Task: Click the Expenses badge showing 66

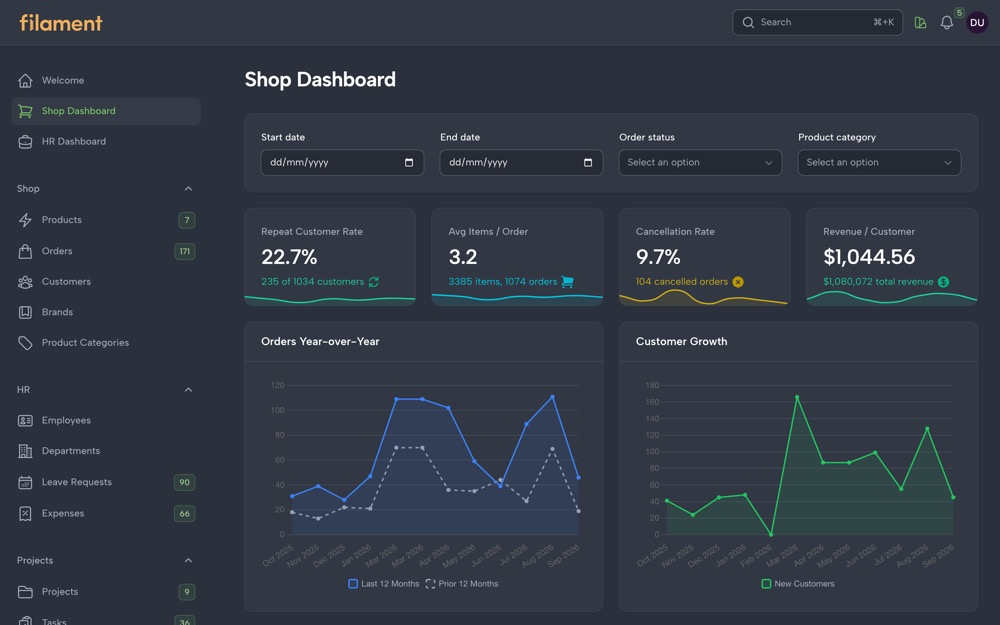Action: click(185, 513)
